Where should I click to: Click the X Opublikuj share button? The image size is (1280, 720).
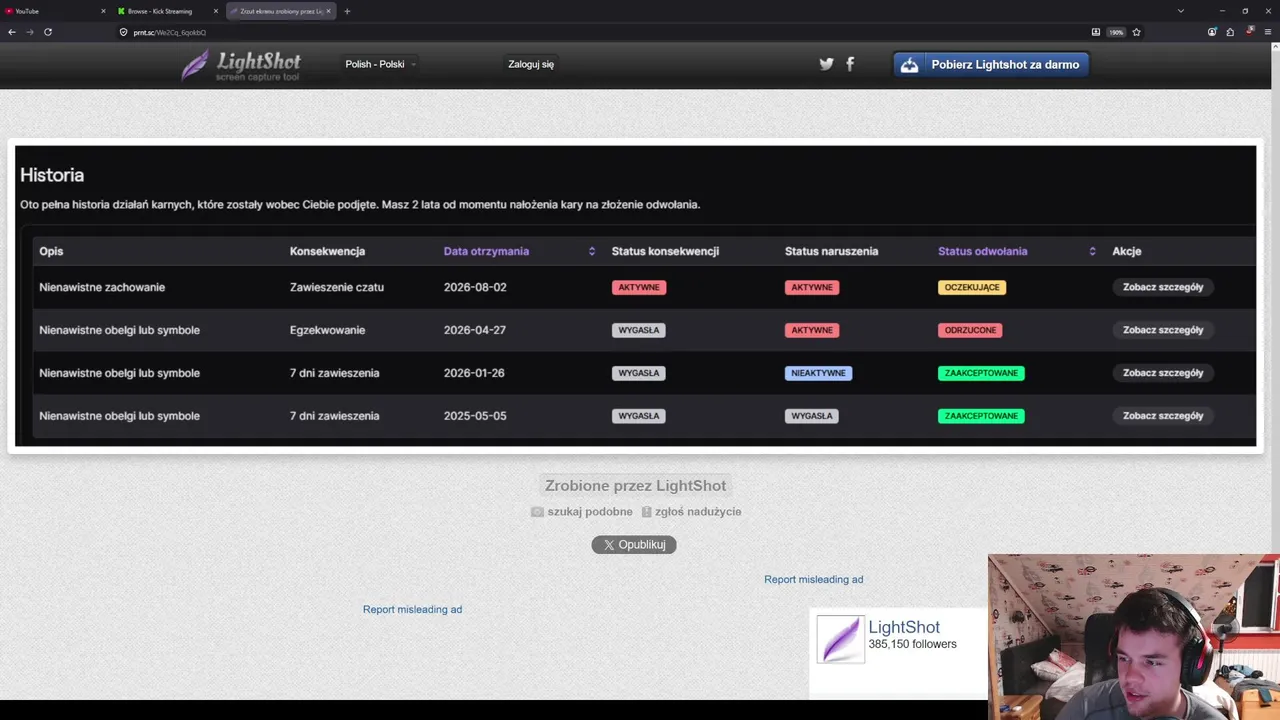click(634, 545)
